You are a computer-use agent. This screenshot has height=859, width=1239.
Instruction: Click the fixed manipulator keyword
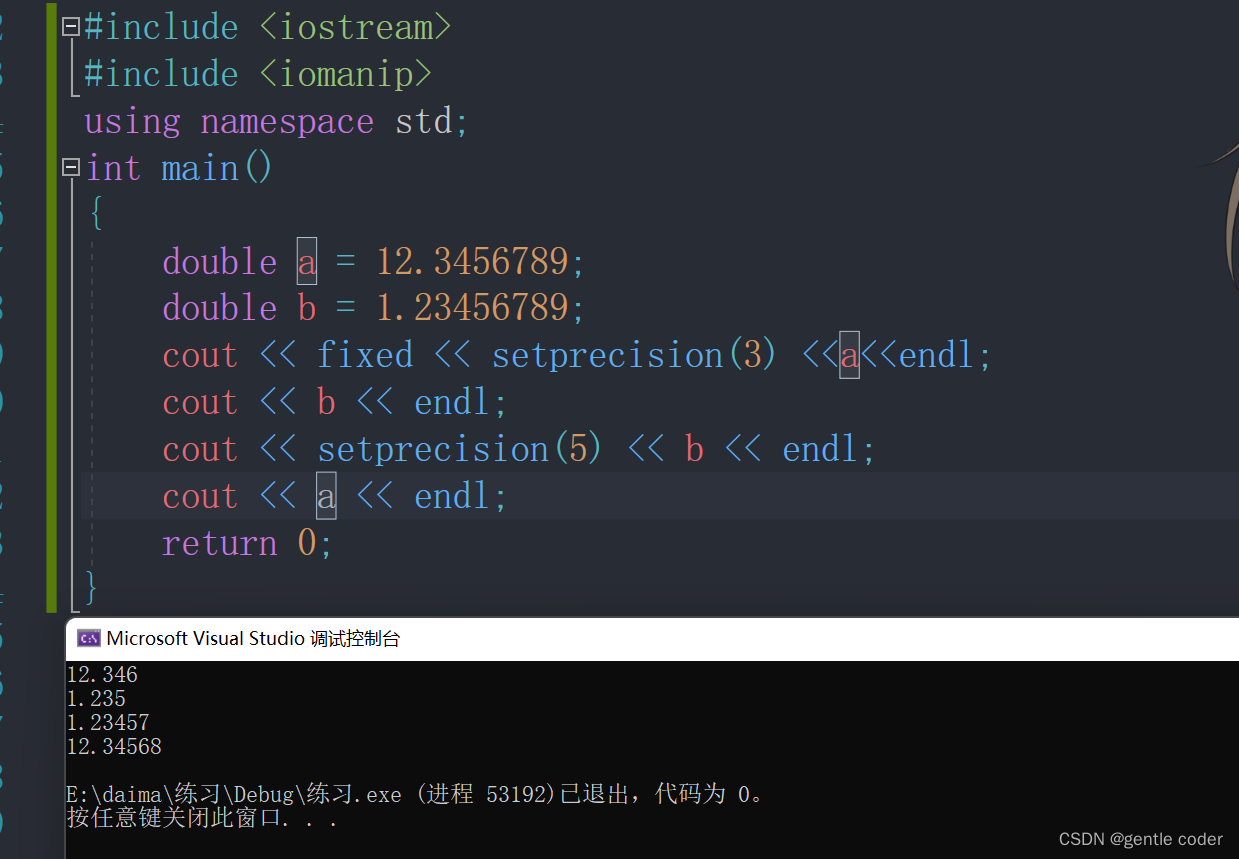364,354
